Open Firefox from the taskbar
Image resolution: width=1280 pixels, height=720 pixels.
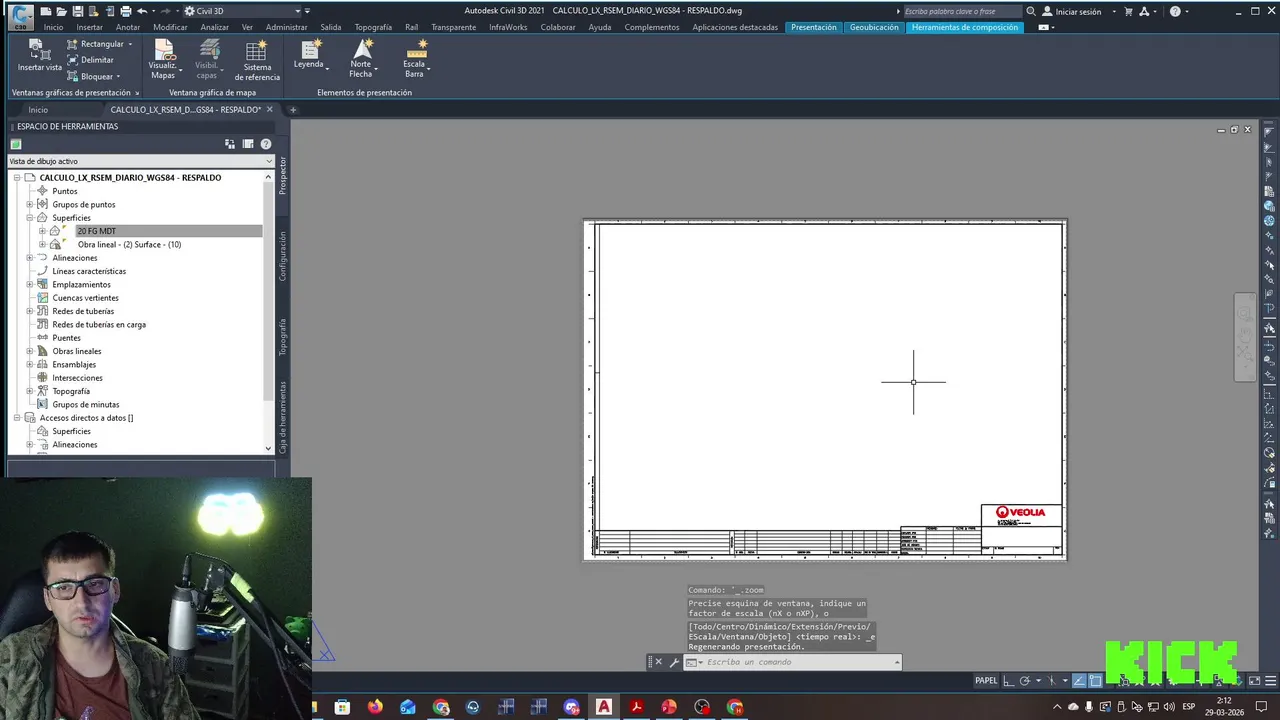click(x=375, y=707)
